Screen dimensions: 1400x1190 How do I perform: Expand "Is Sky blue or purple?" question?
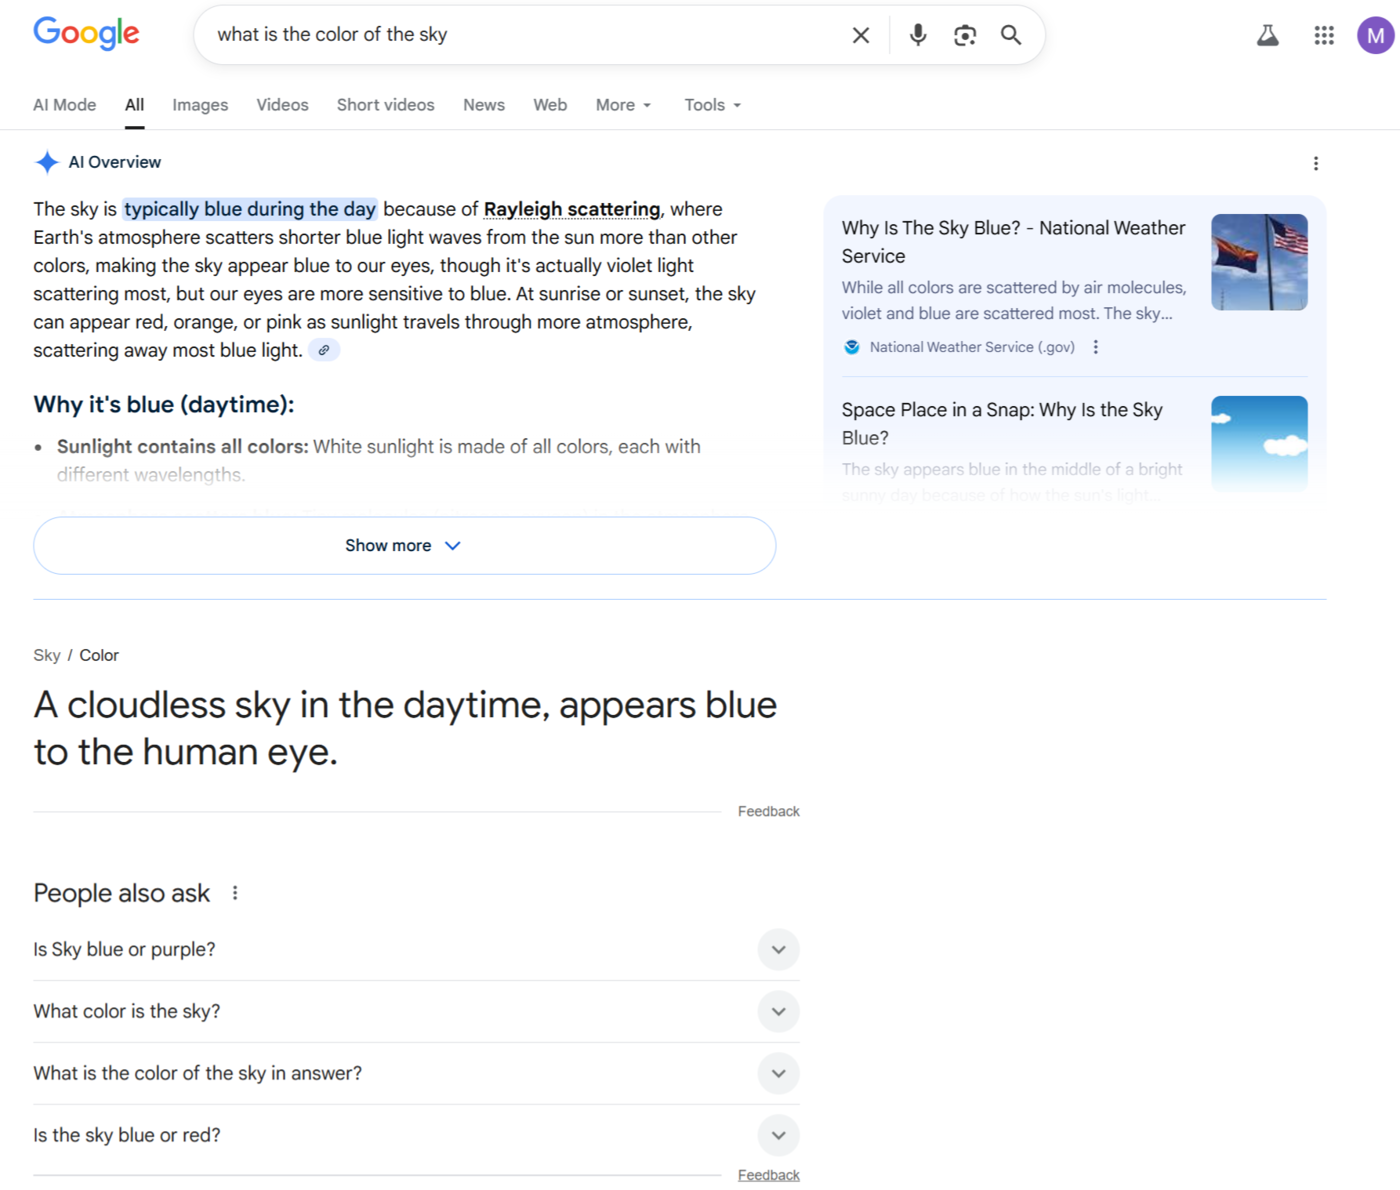point(778,950)
